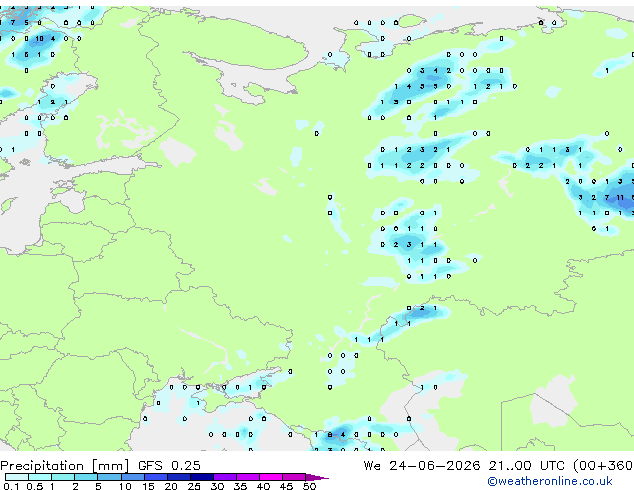Select the 0.5–1 mm legend swatch
This screenshot has width=634, height=490.
pyautogui.click(x=40, y=477)
